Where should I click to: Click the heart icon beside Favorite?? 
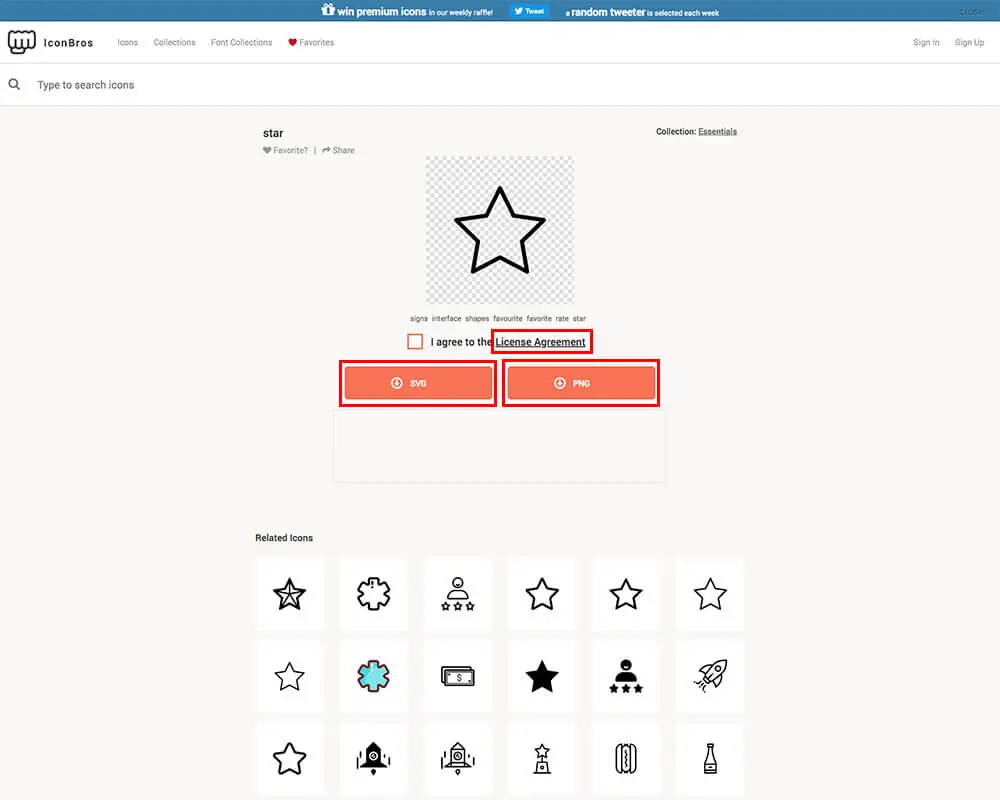[267, 151]
